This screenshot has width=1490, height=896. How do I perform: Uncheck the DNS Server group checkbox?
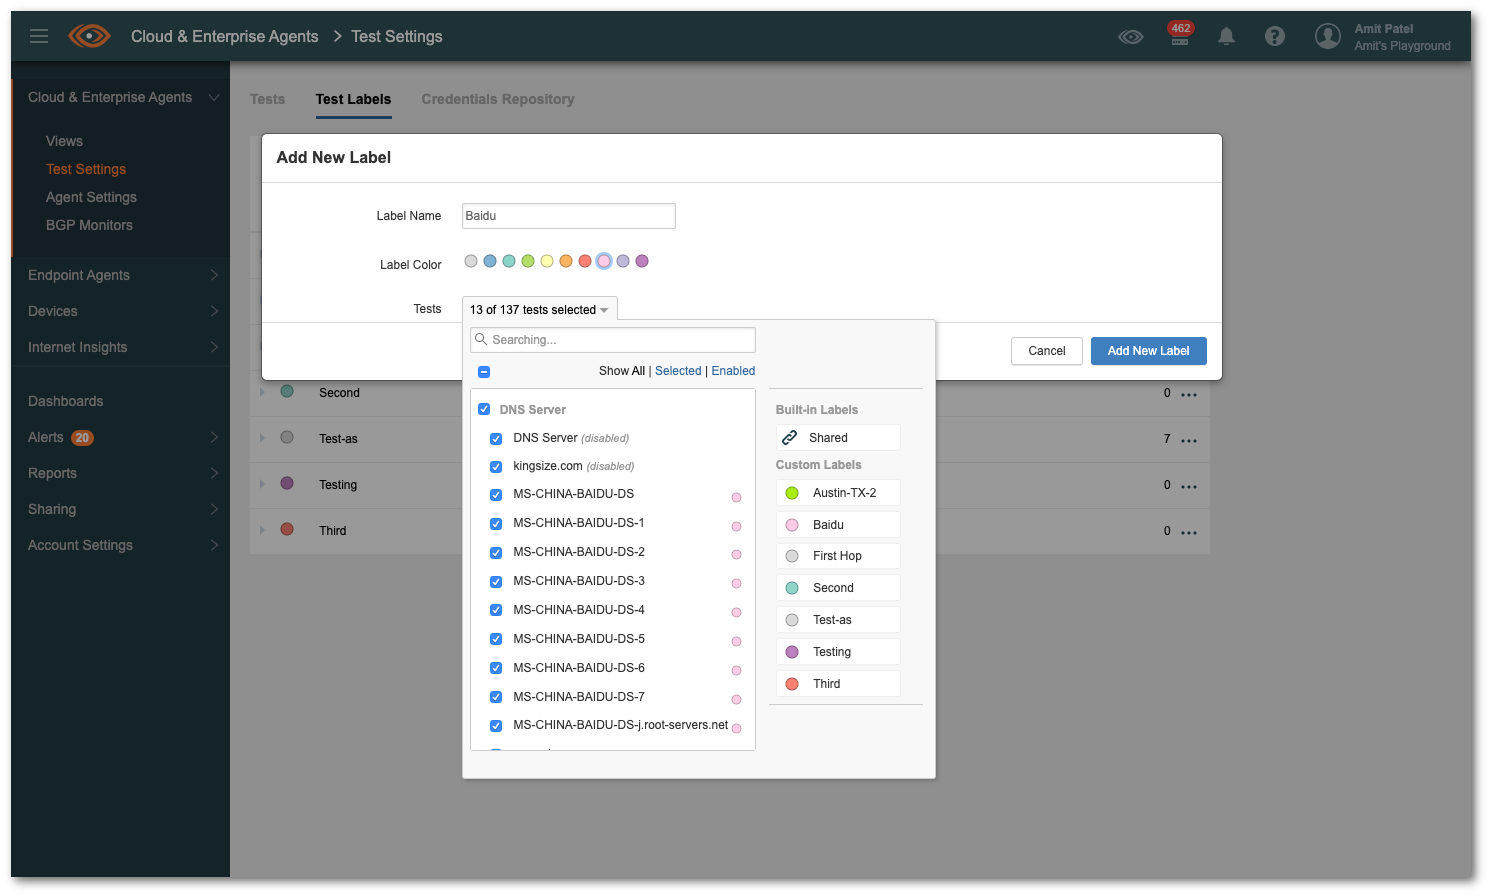pyautogui.click(x=484, y=409)
